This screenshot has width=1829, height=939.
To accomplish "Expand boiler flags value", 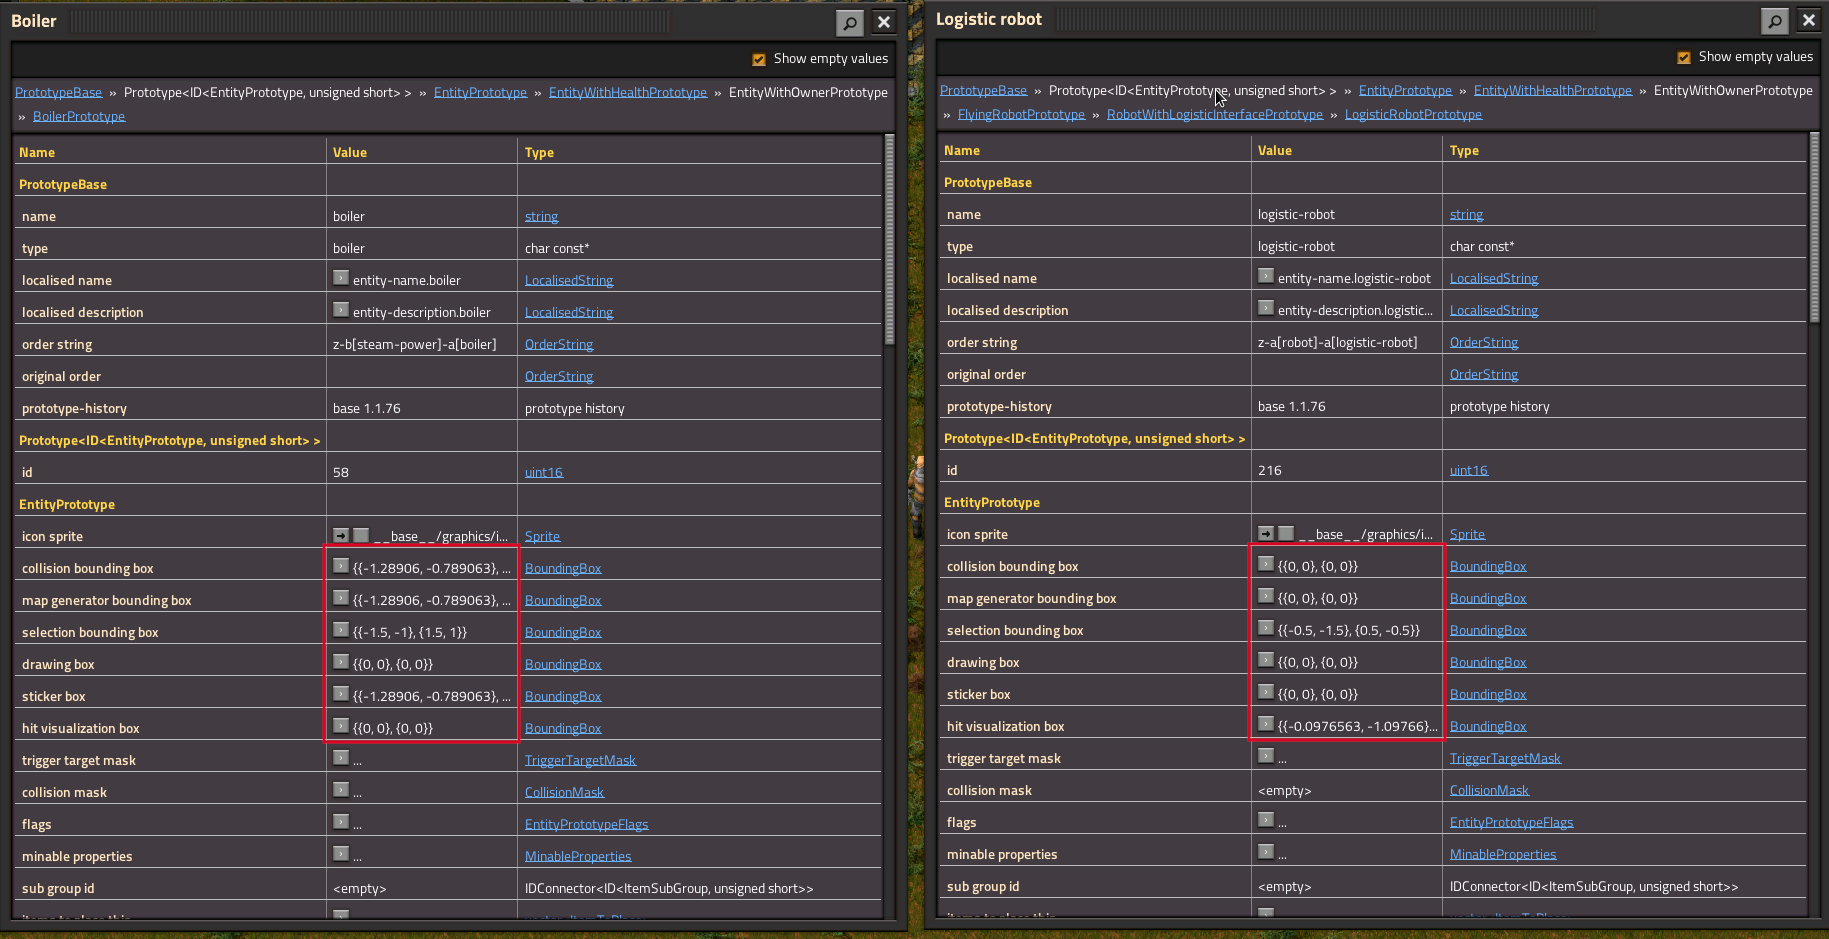I will pos(341,822).
